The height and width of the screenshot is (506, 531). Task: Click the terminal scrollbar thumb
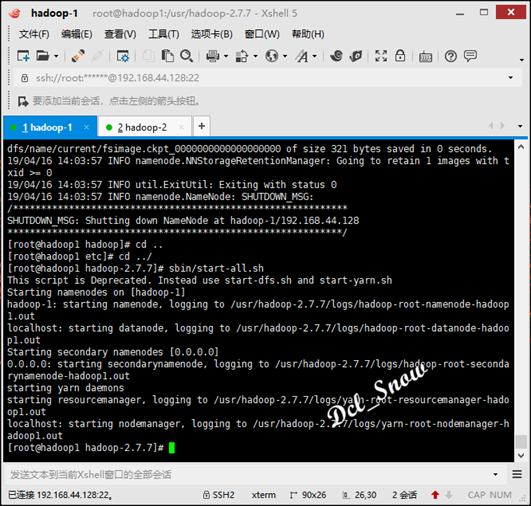coord(521,442)
